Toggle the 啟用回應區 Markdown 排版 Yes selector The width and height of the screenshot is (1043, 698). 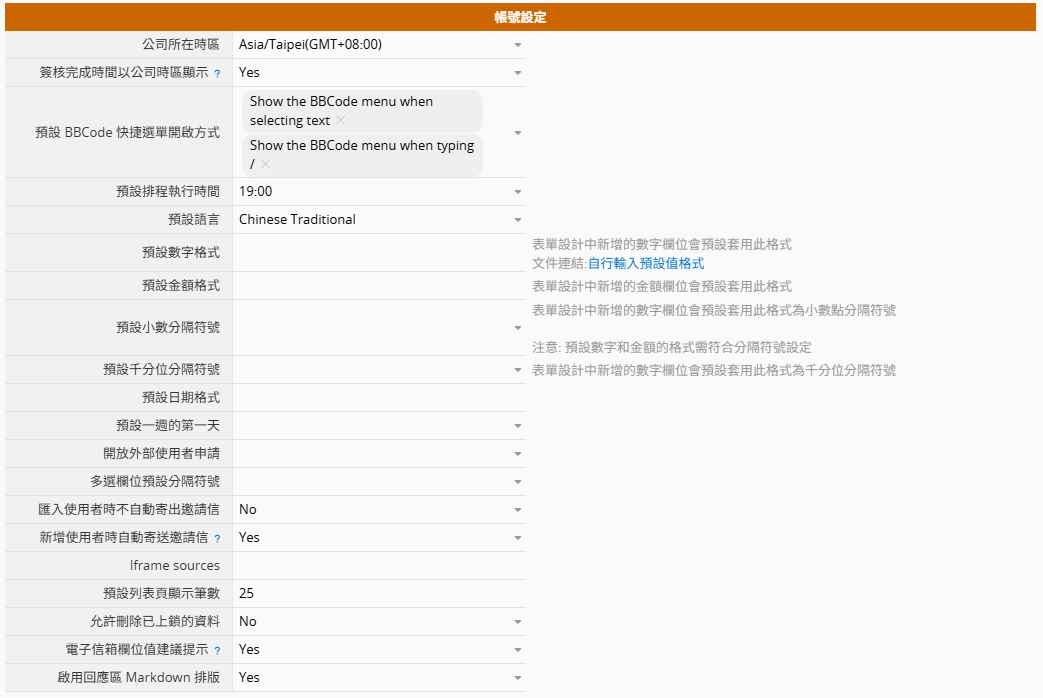coord(378,678)
